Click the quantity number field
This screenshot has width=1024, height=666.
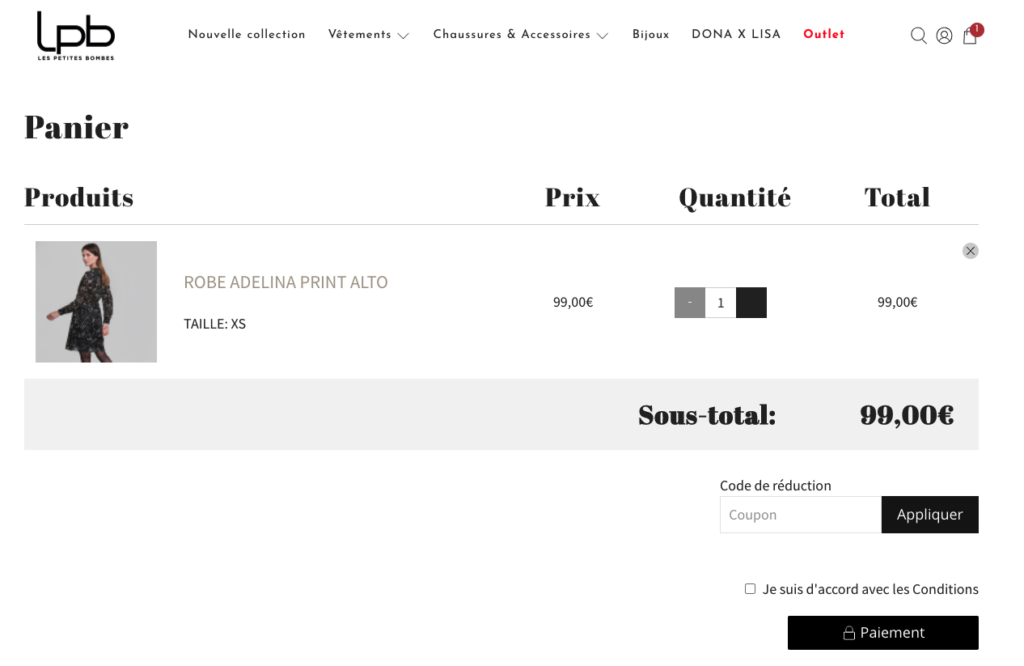coord(721,303)
